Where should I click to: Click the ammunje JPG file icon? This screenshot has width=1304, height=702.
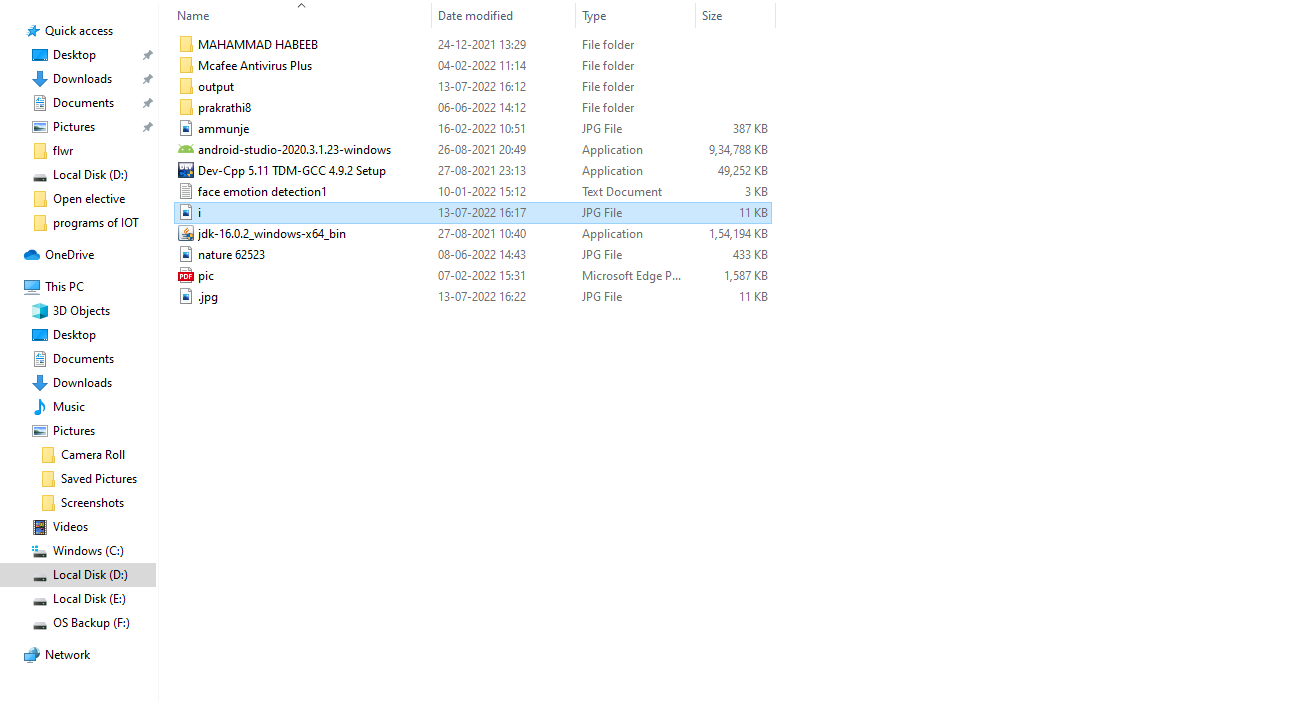(186, 128)
